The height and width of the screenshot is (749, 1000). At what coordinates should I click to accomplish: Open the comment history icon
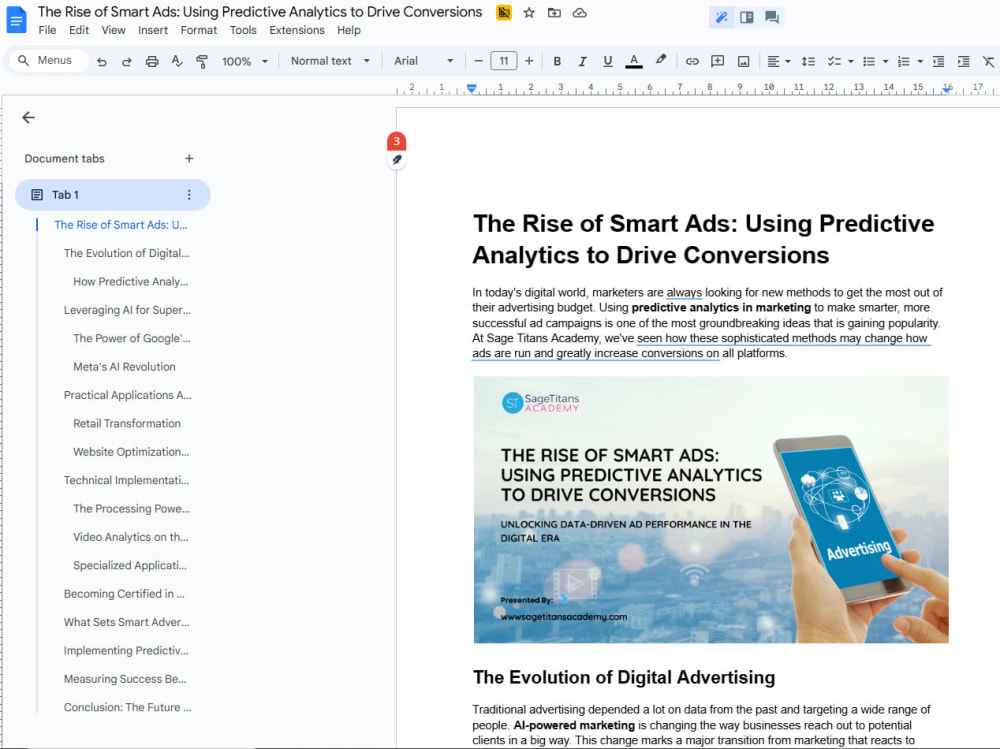coord(772,17)
